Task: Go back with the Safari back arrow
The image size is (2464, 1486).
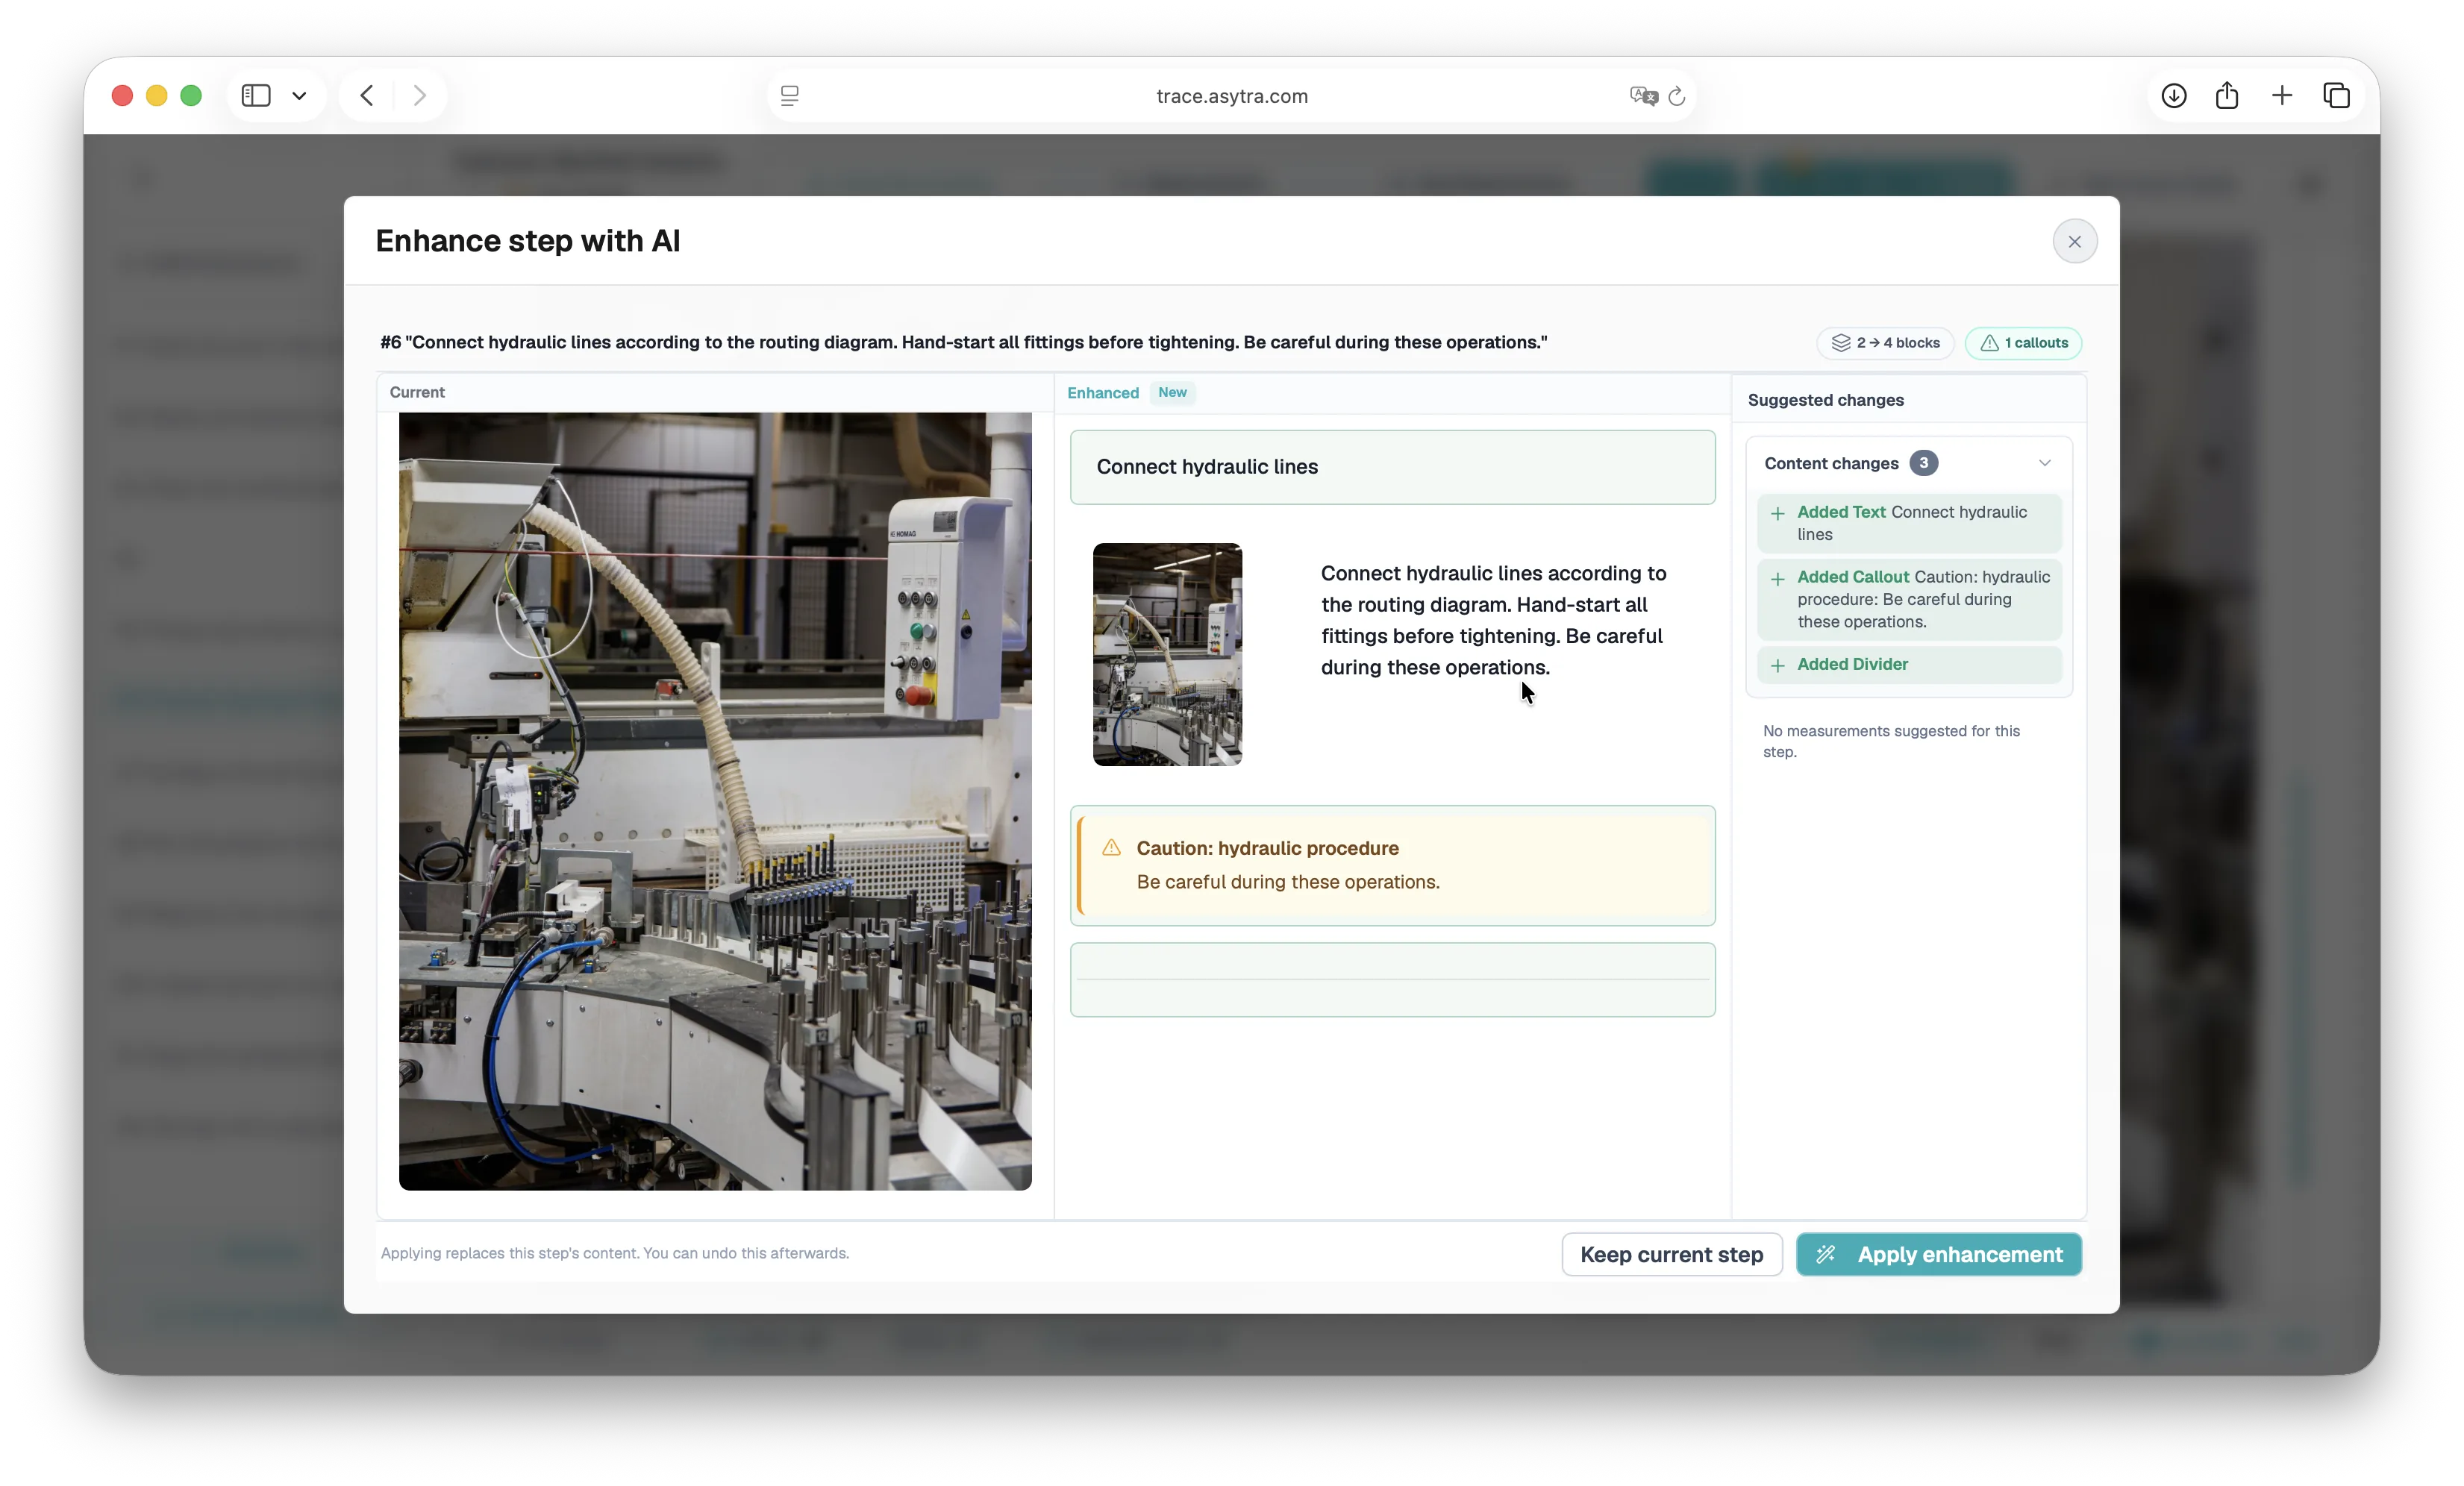Action: click(x=367, y=95)
